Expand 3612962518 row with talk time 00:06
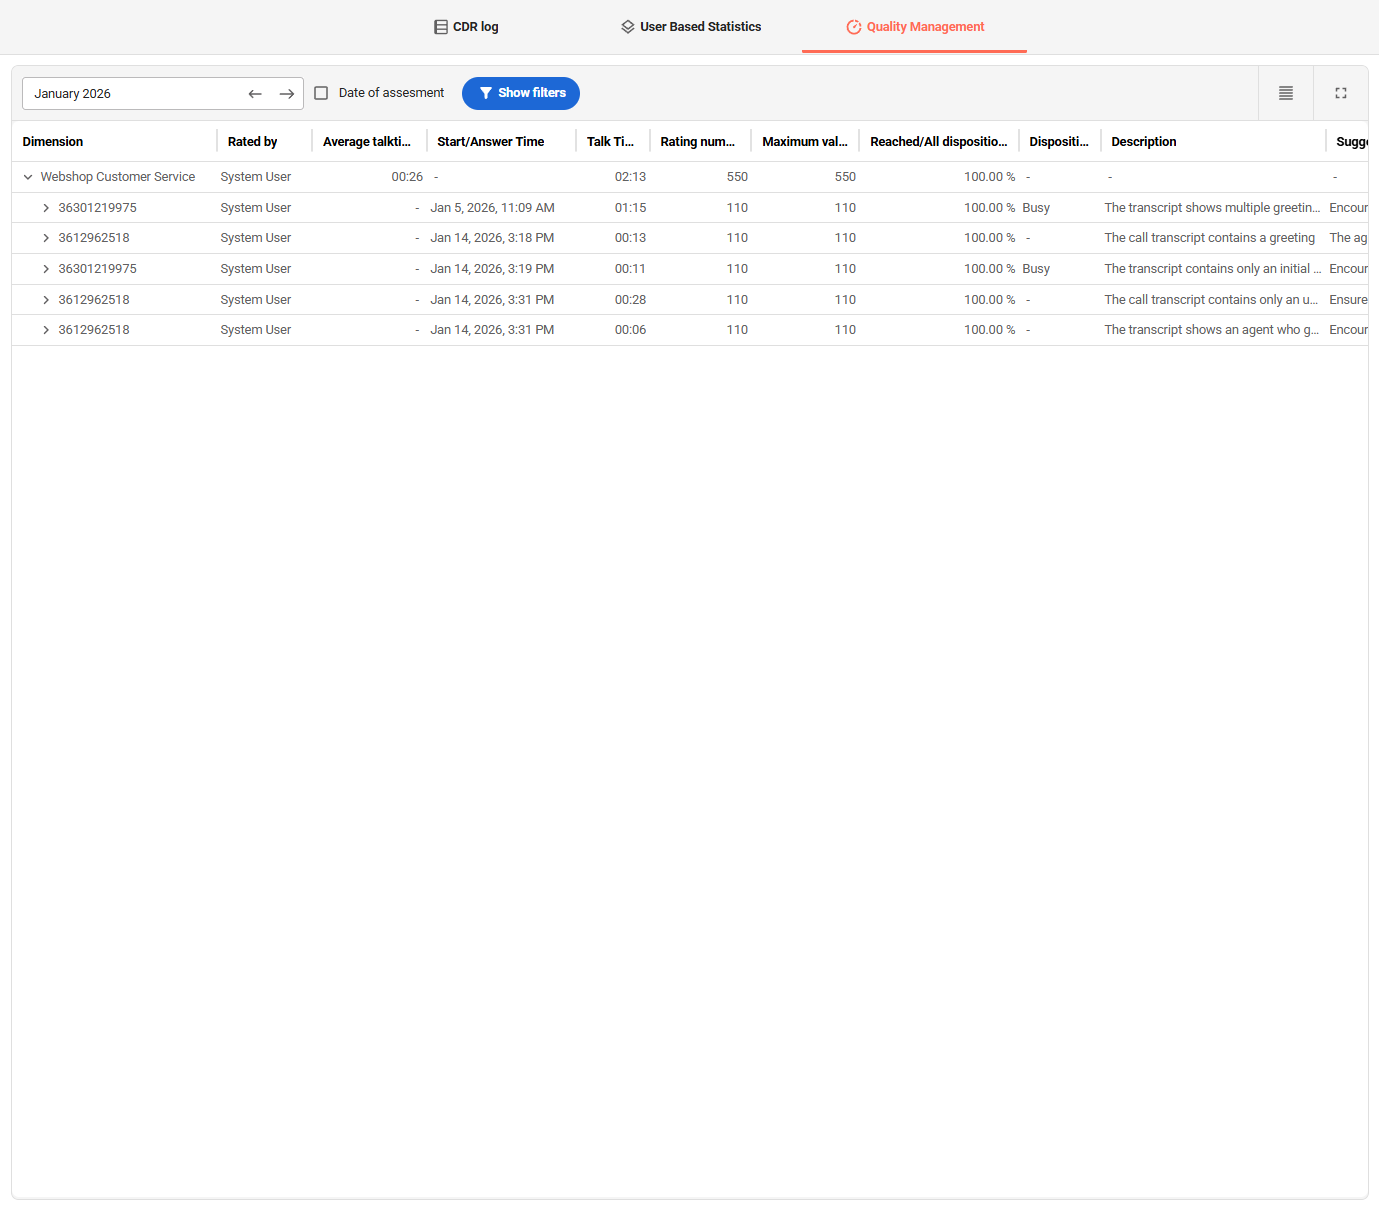1379x1211 pixels. pos(46,330)
